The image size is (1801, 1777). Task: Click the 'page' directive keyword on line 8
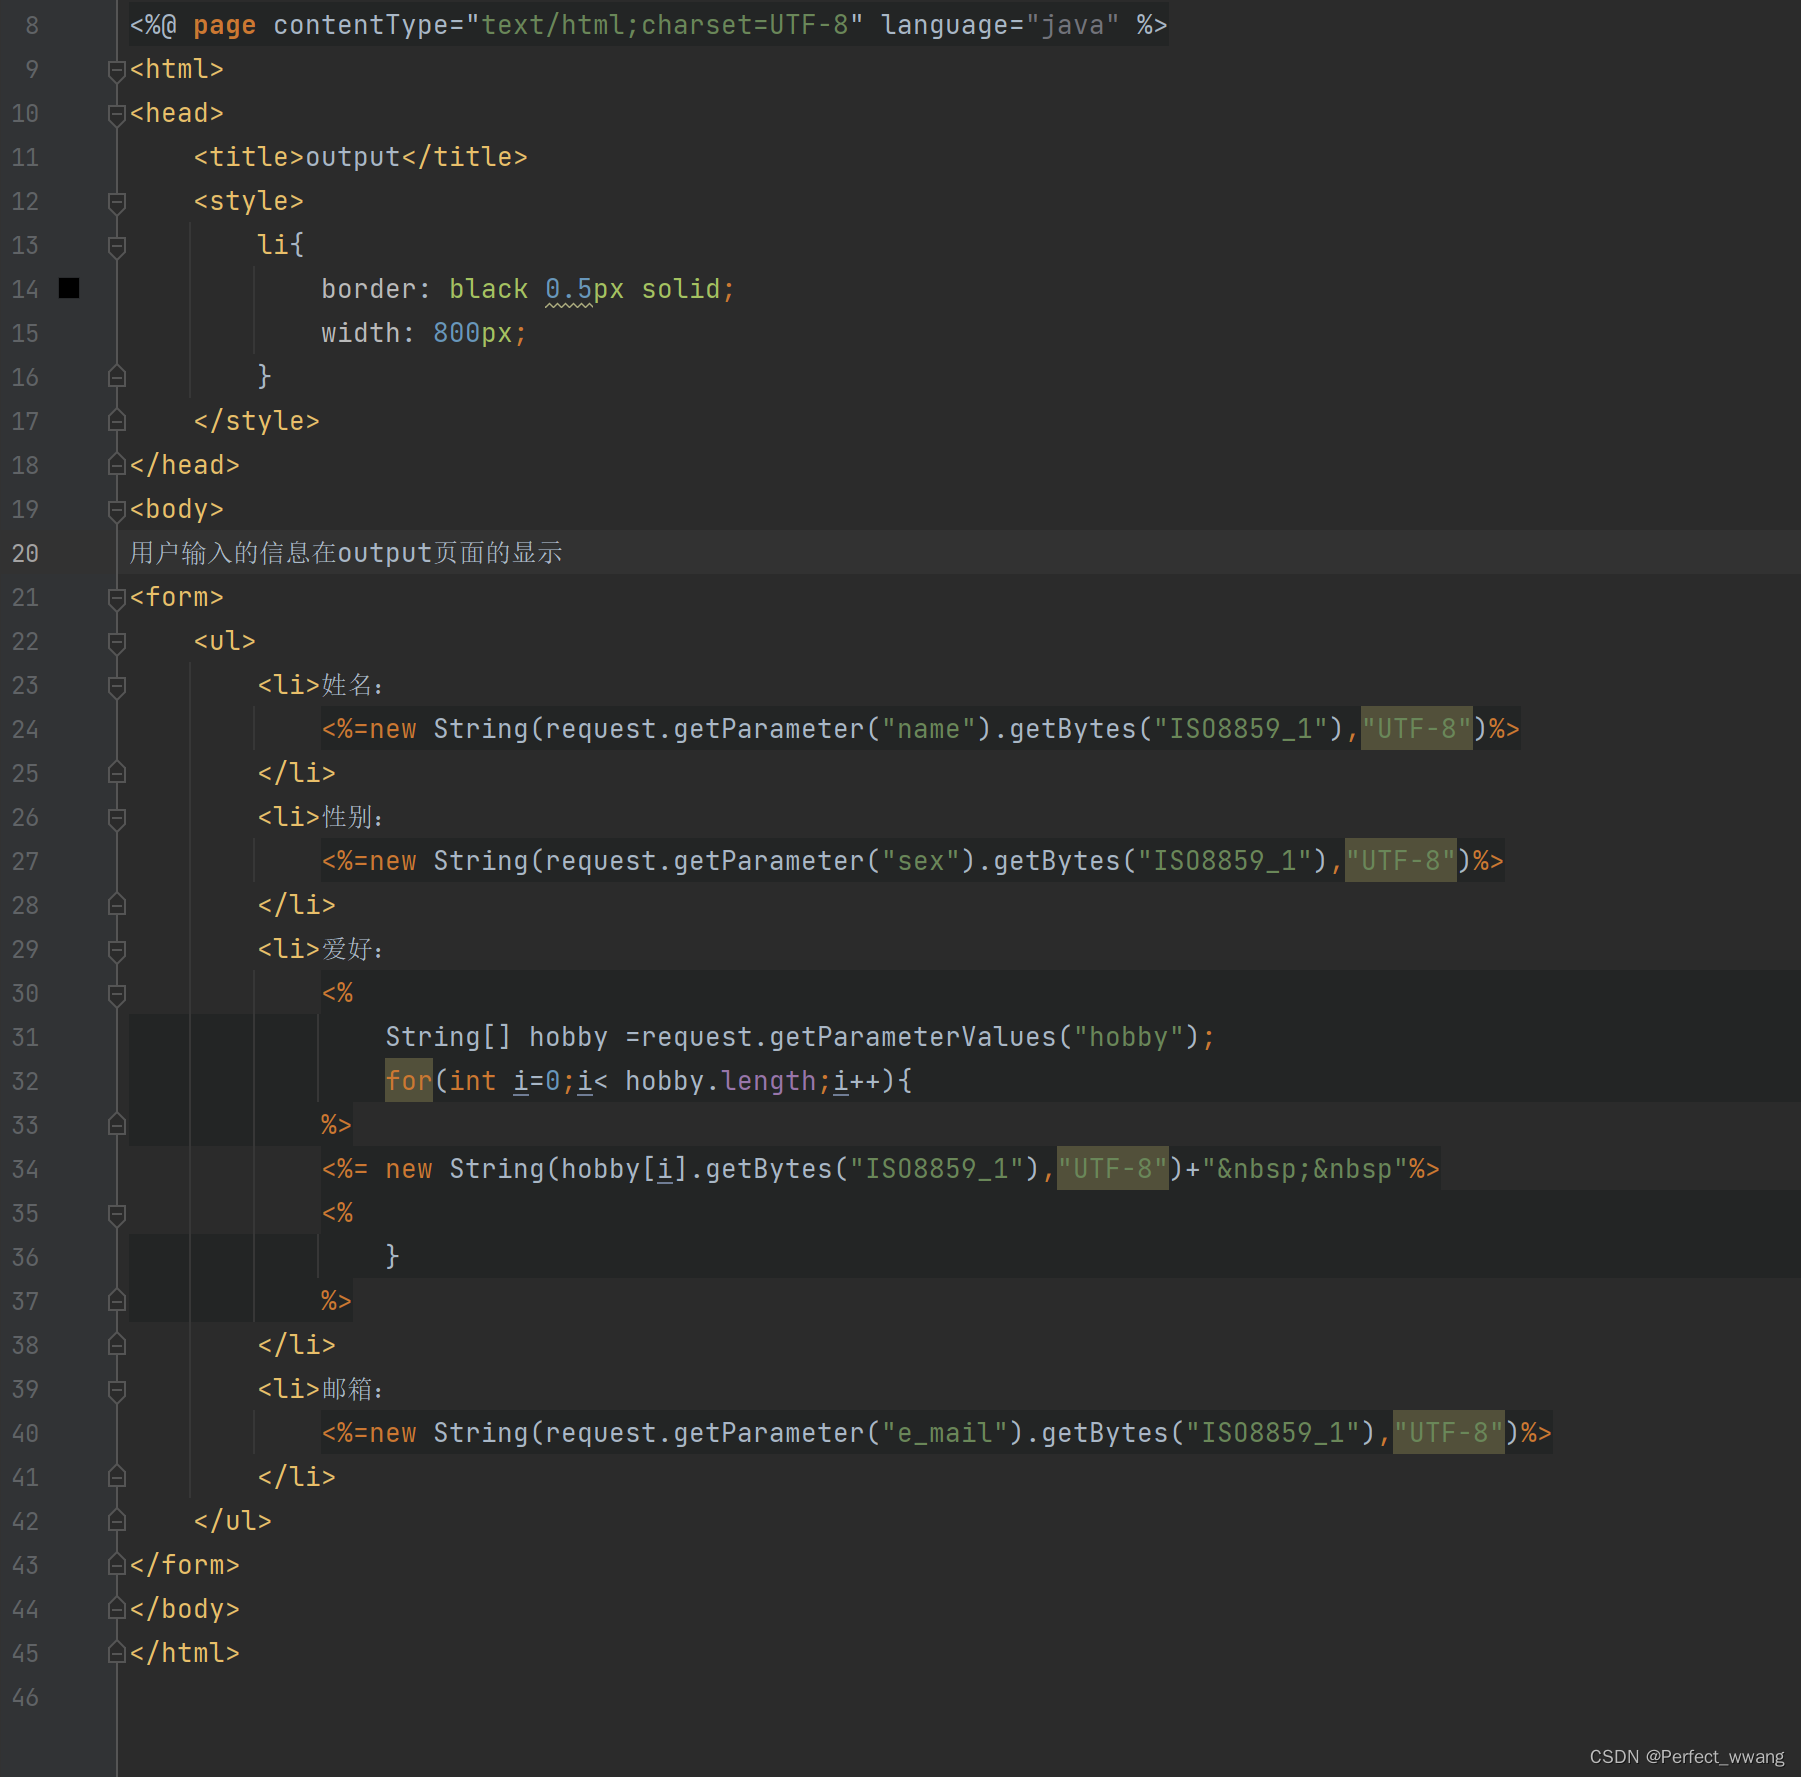pos(225,25)
